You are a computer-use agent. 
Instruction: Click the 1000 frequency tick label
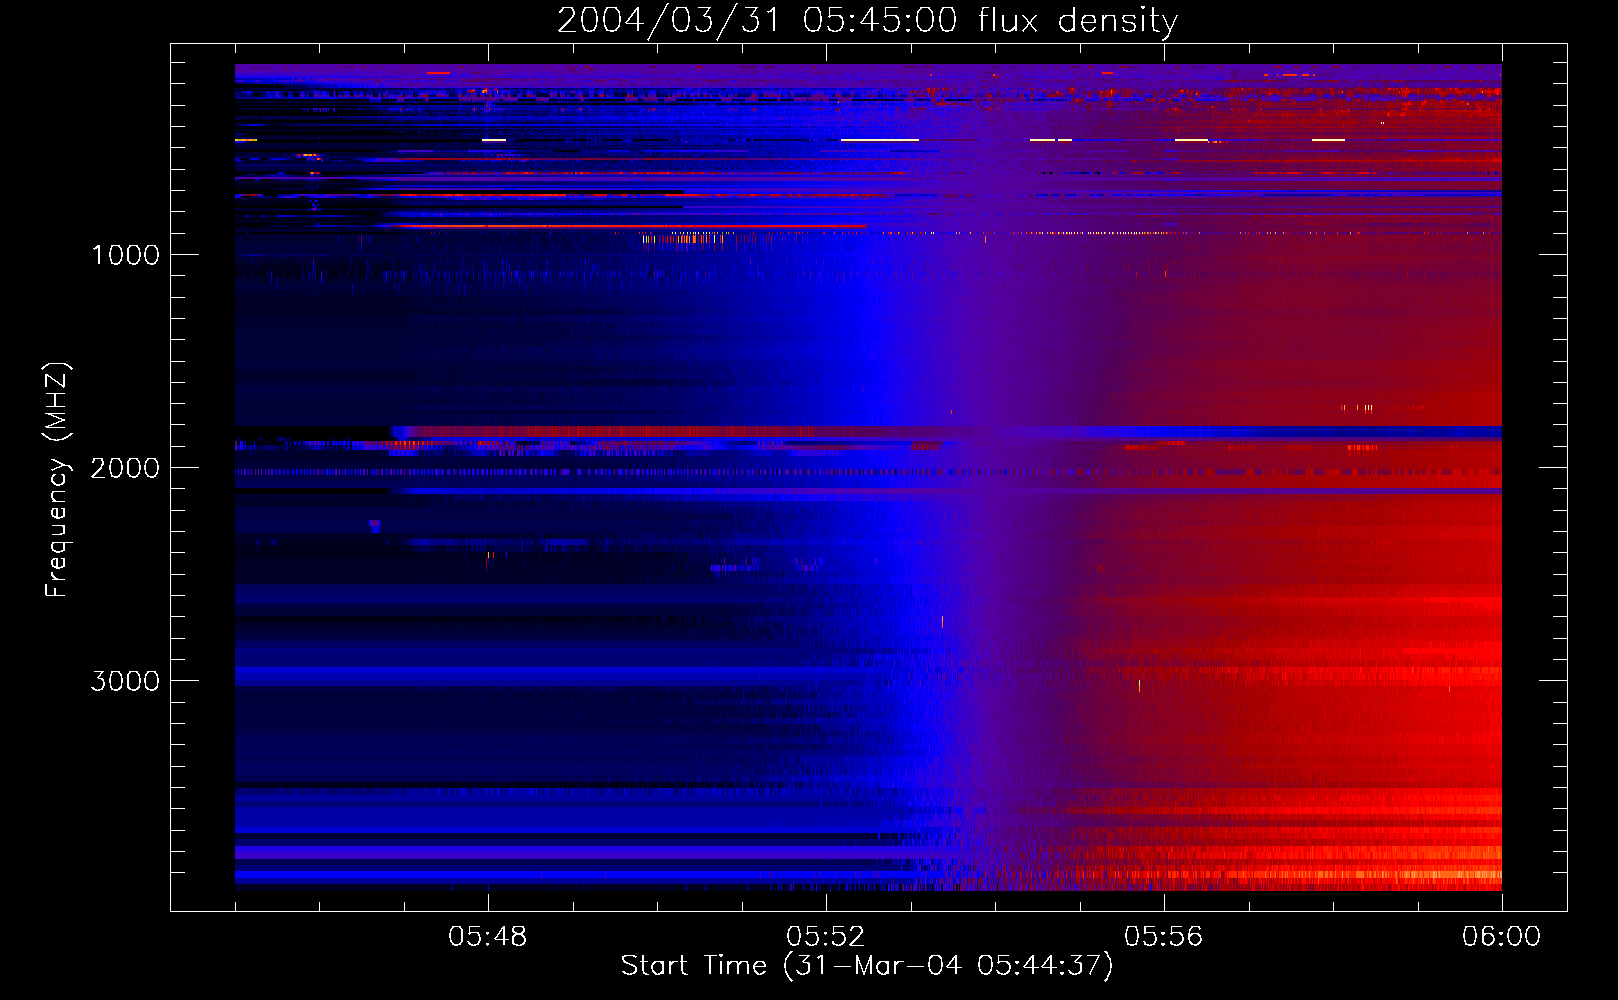click(x=125, y=255)
